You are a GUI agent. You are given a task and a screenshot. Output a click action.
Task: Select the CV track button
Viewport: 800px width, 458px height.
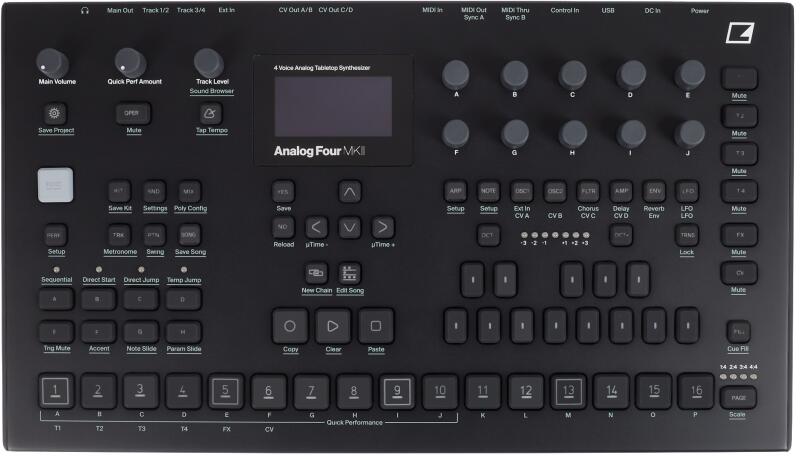tap(739, 273)
